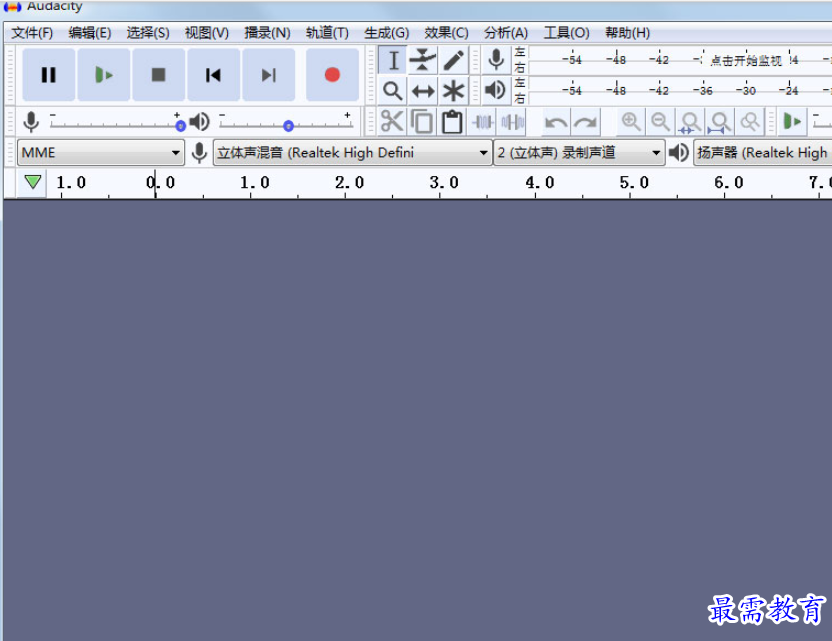Silence the selected audio
This screenshot has width=832, height=641.
[513, 122]
